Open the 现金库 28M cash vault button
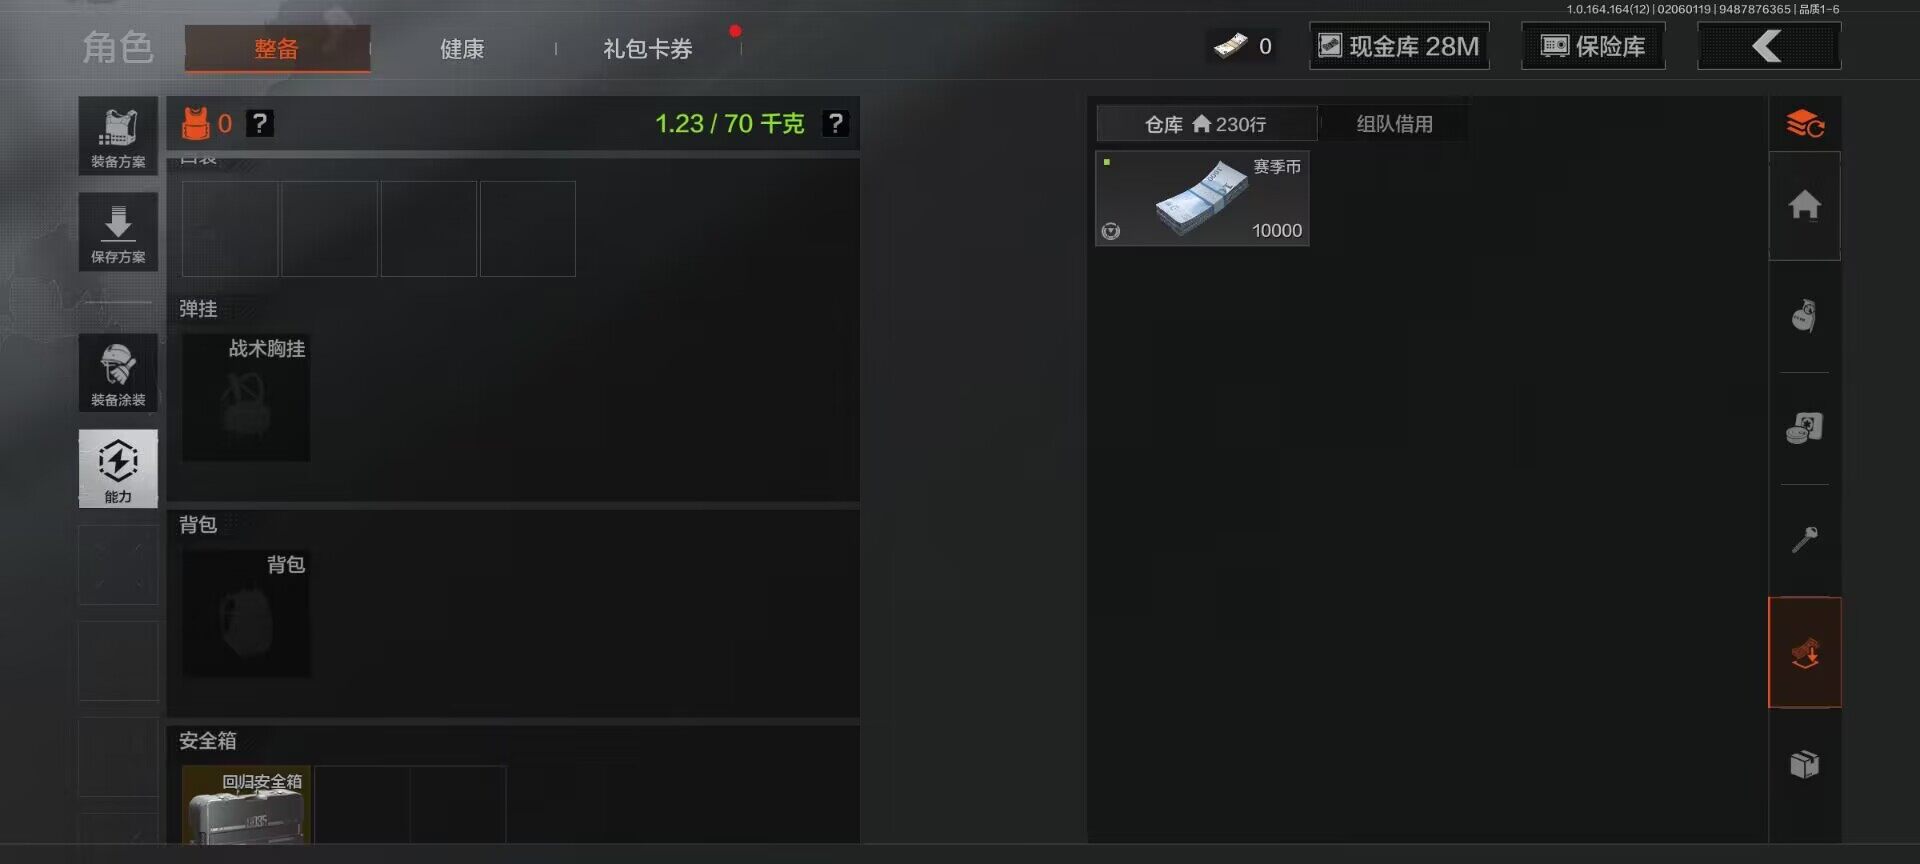This screenshot has width=1920, height=864. pos(1399,46)
